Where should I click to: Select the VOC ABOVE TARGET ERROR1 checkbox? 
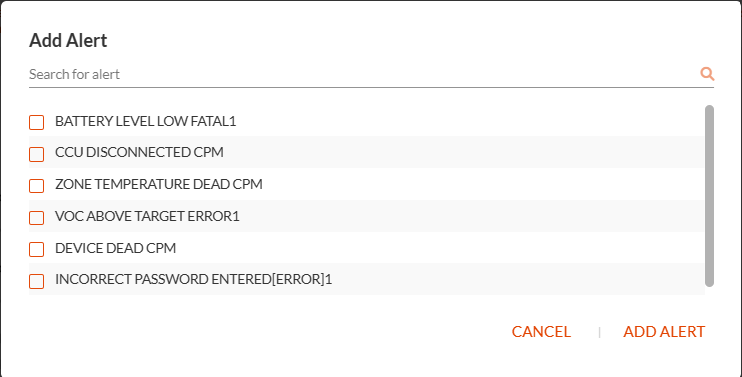click(x=36, y=217)
